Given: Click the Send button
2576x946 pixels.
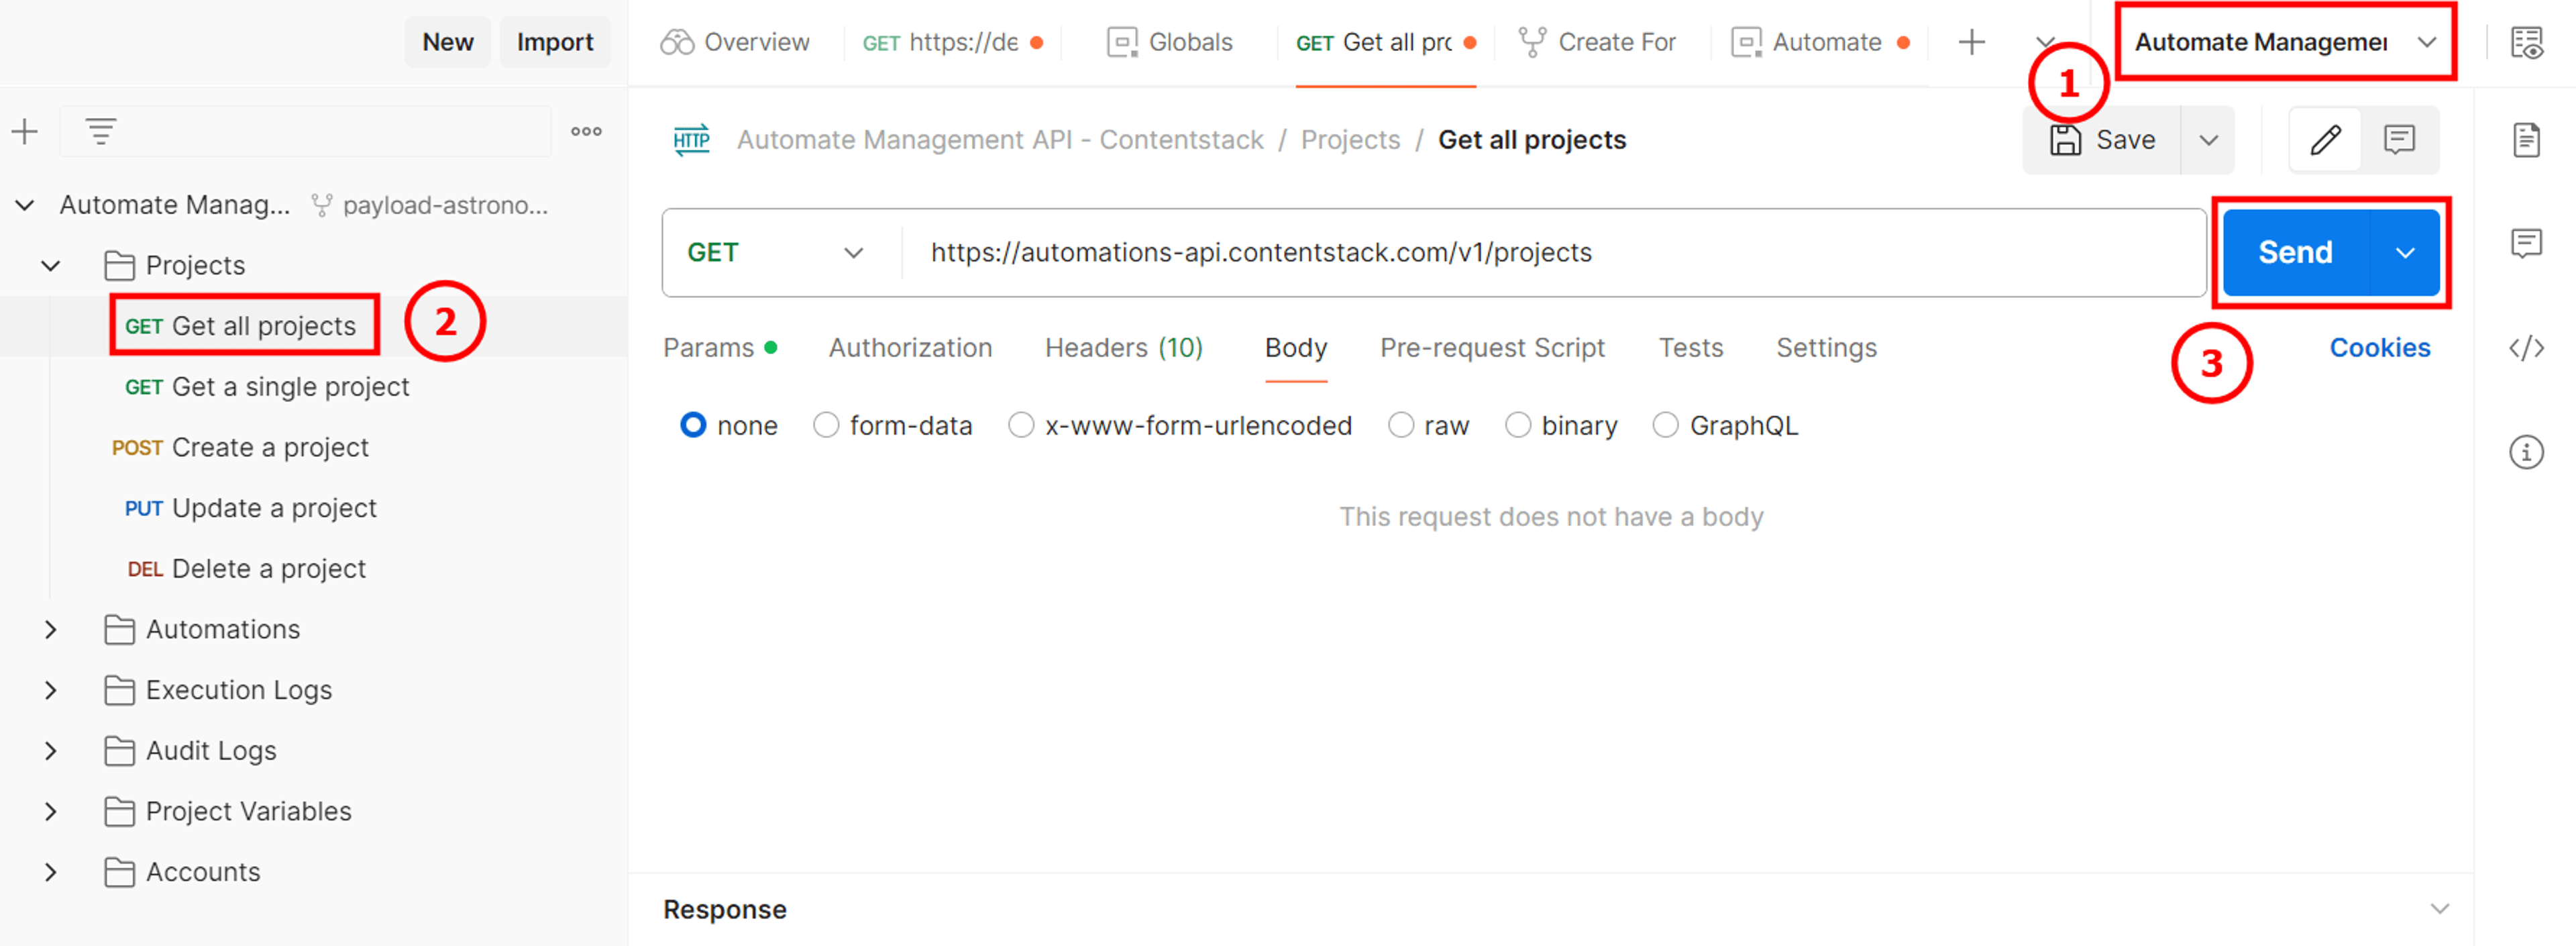Looking at the screenshot, I should point(2295,252).
